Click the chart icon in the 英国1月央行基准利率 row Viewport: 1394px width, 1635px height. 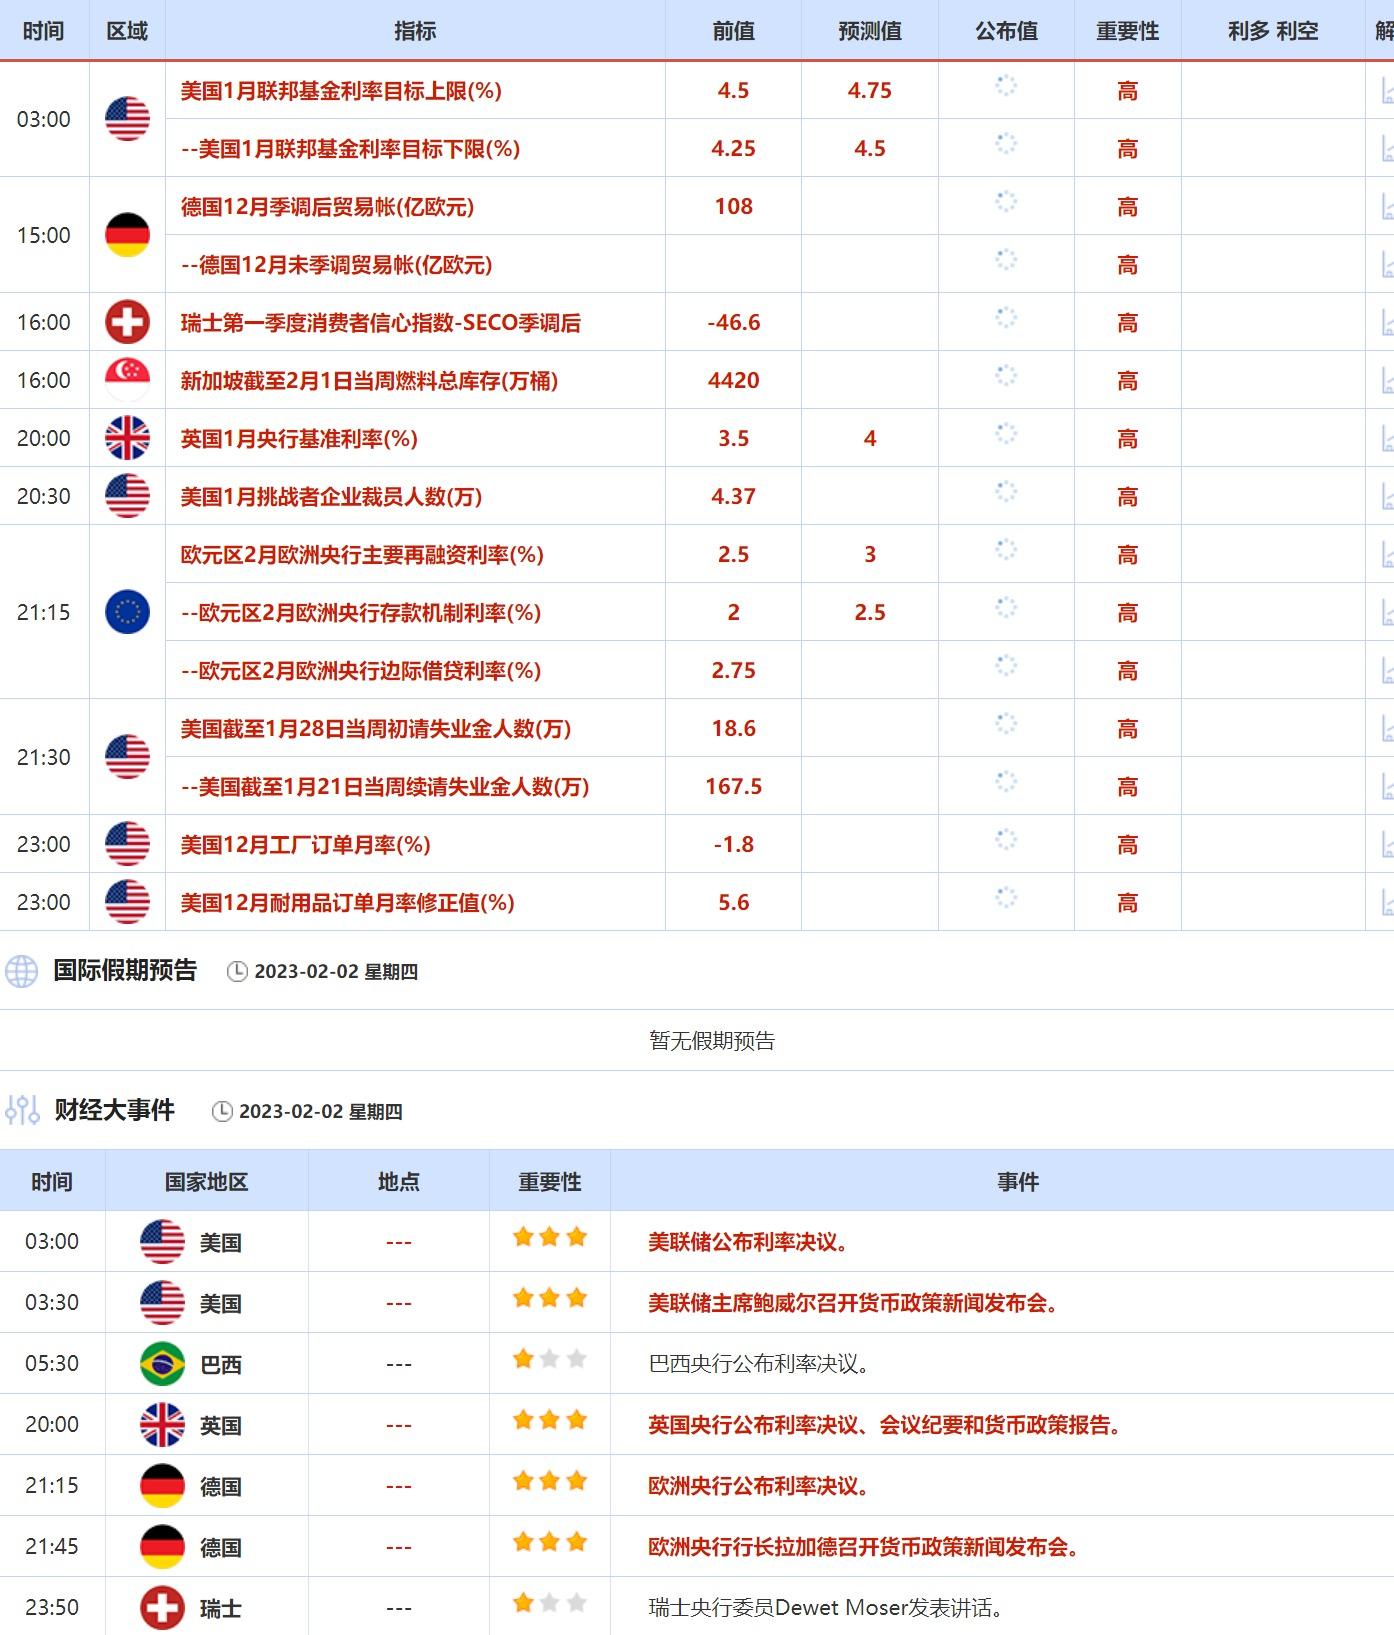tap(1386, 439)
